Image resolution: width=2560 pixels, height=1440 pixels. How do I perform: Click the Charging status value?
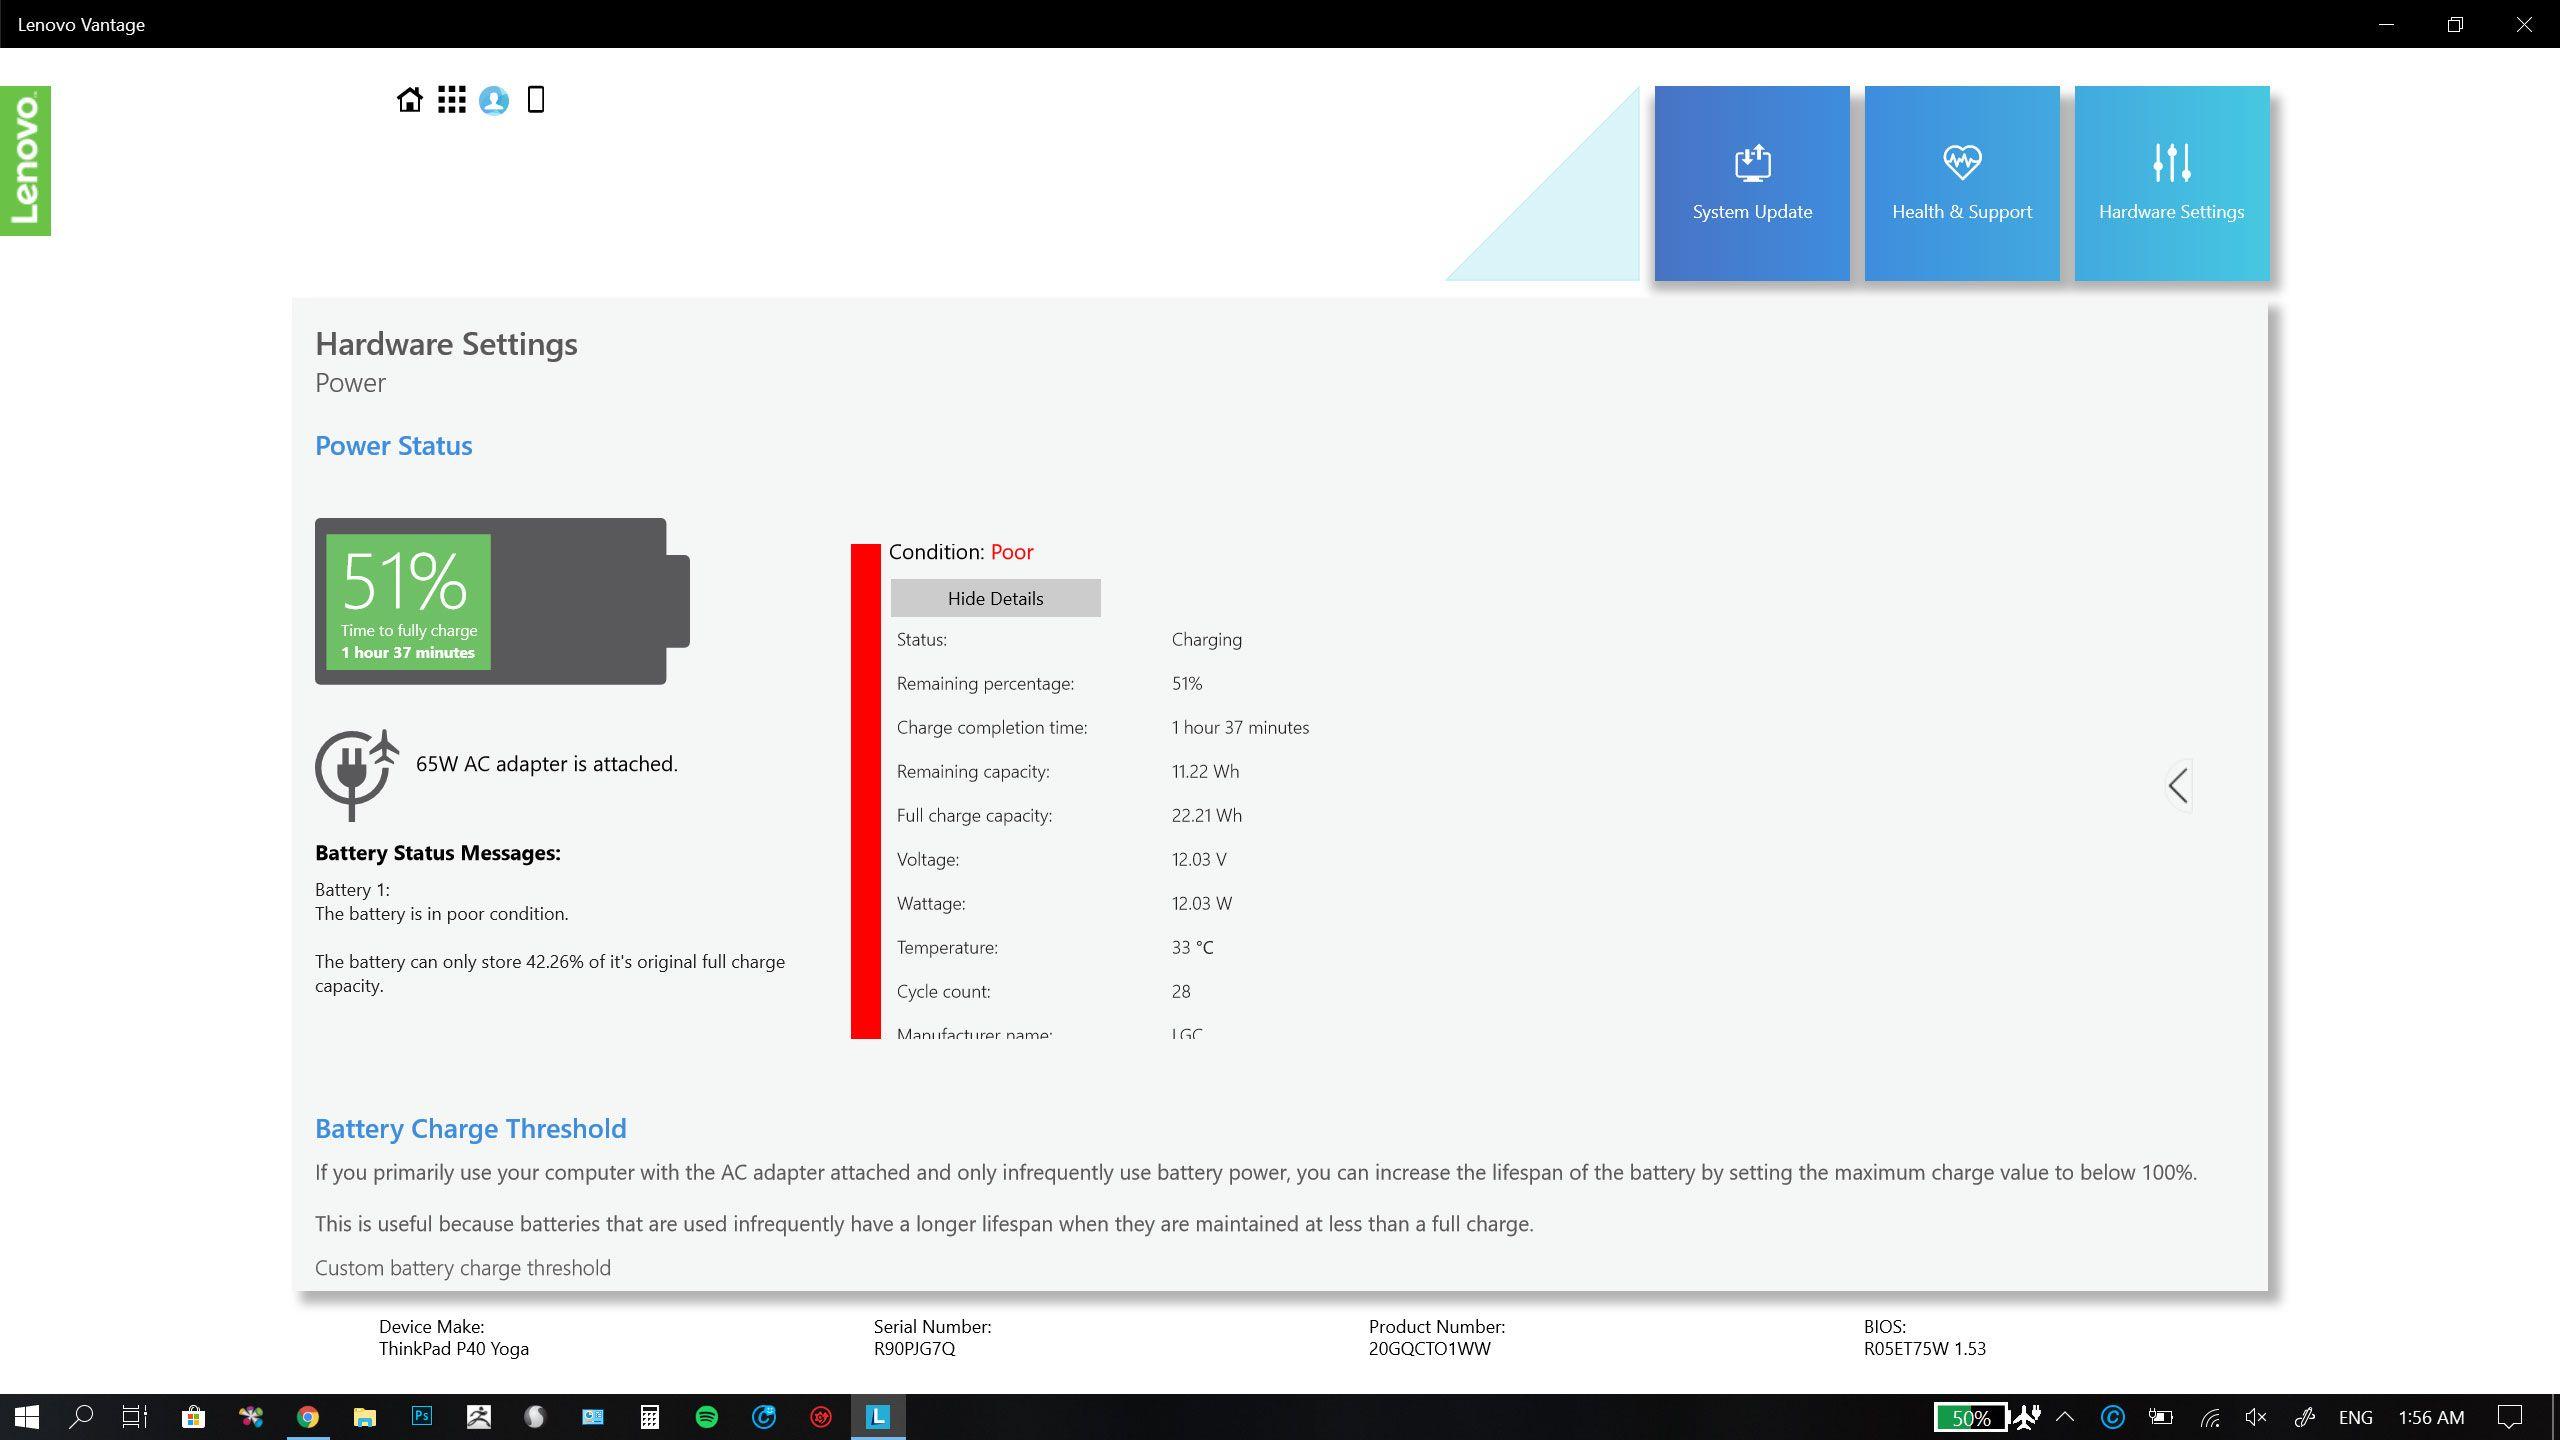(x=1207, y=640)
